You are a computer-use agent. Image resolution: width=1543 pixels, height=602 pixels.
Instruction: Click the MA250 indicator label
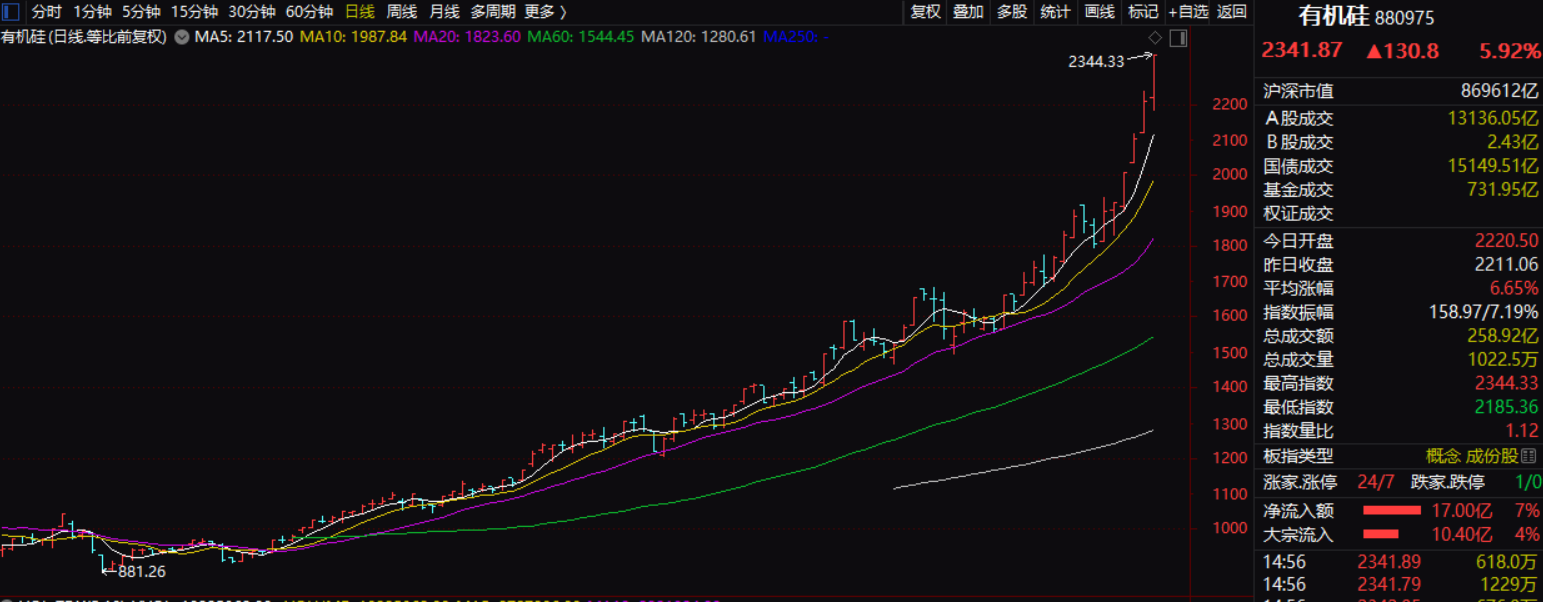click(796, 37)
